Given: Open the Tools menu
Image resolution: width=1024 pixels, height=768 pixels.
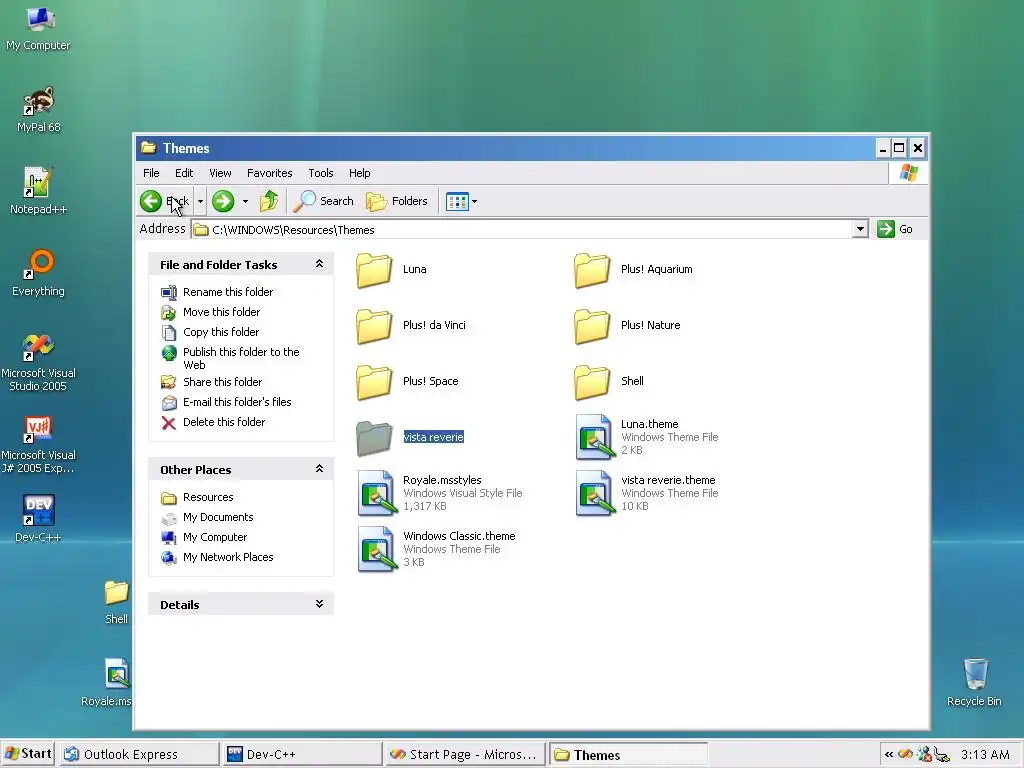Looking at the screenshot, I should [321, 173].
